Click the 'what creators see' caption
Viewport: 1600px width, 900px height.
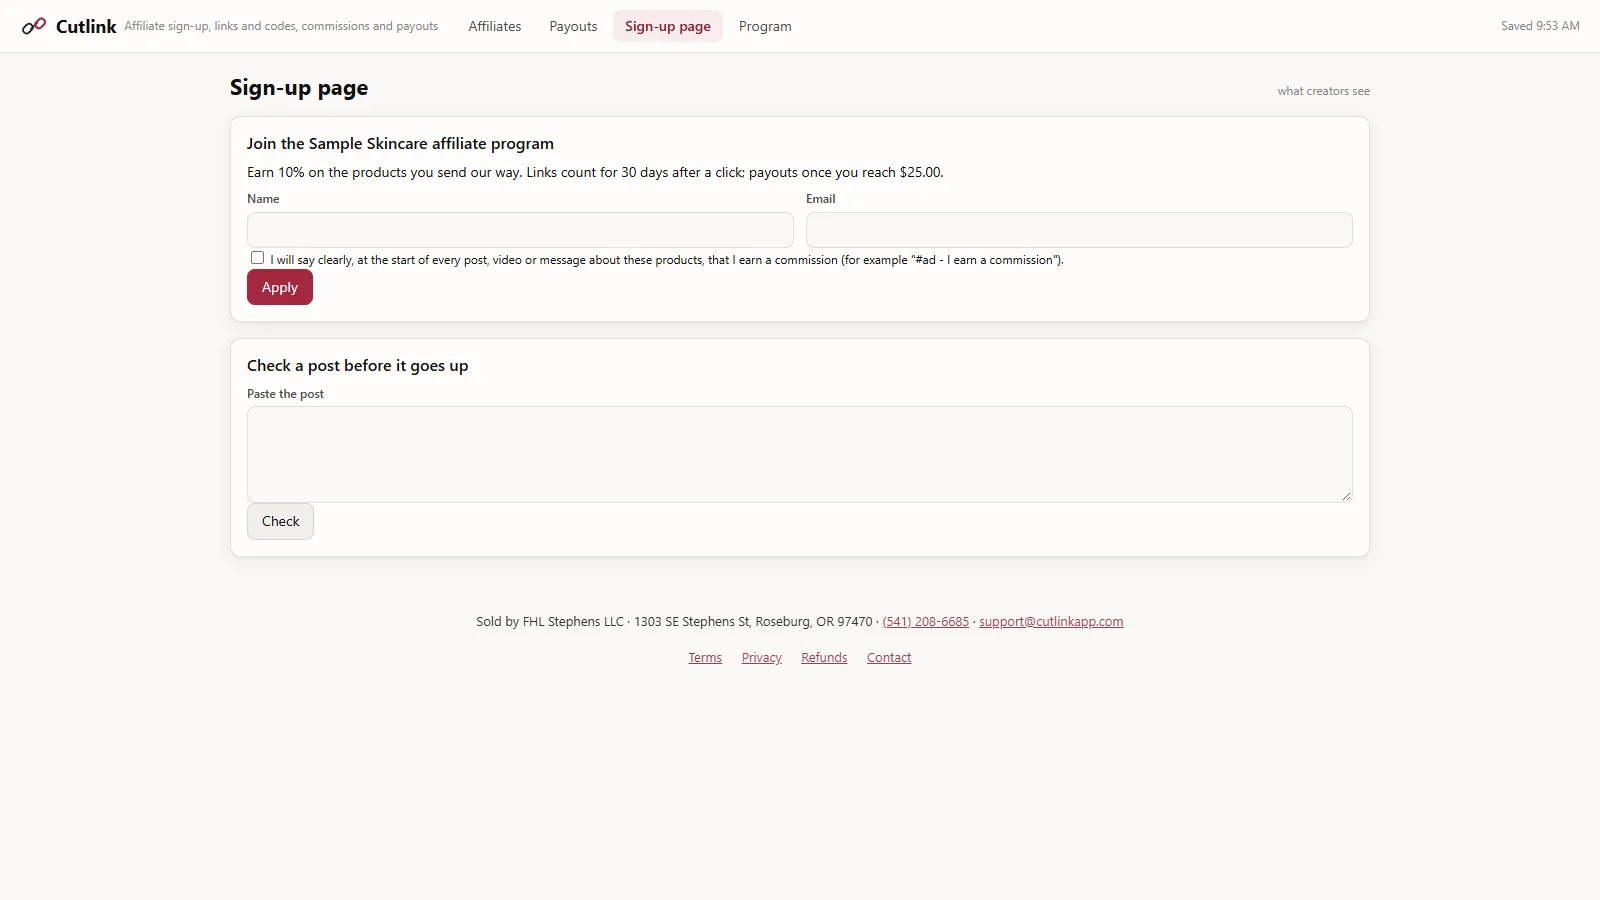coord(1323,91)
